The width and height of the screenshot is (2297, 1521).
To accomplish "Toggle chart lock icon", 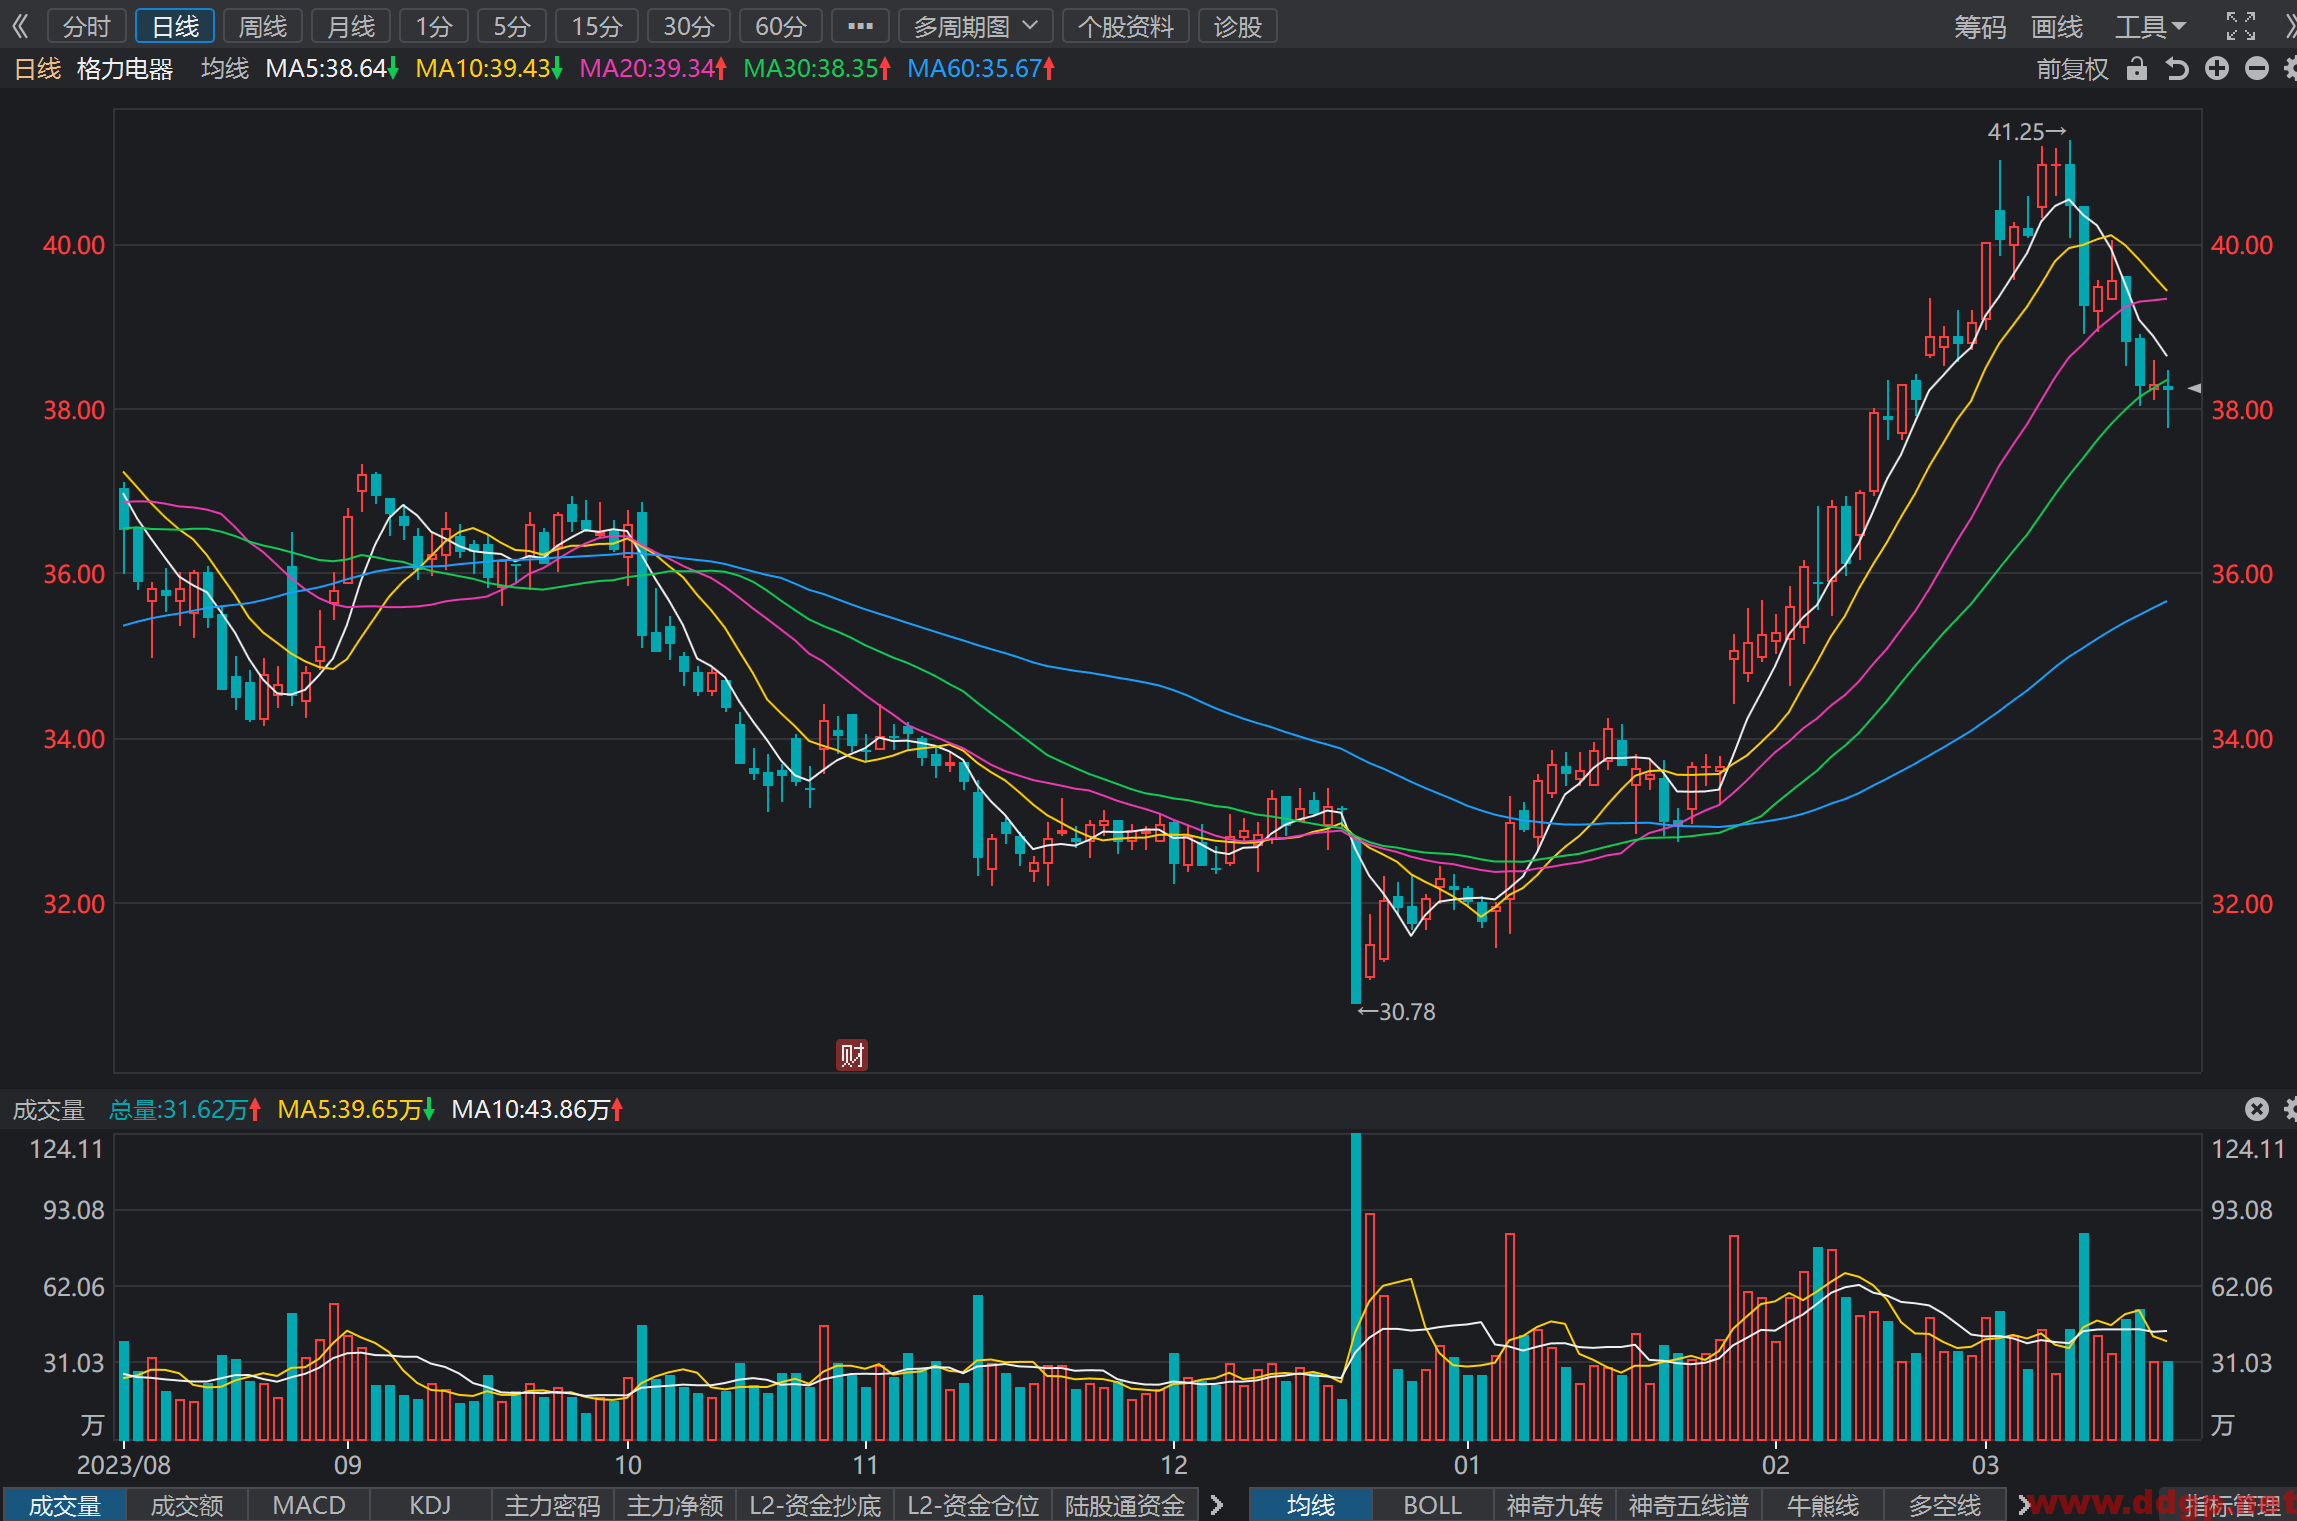I will [2137, 68].
